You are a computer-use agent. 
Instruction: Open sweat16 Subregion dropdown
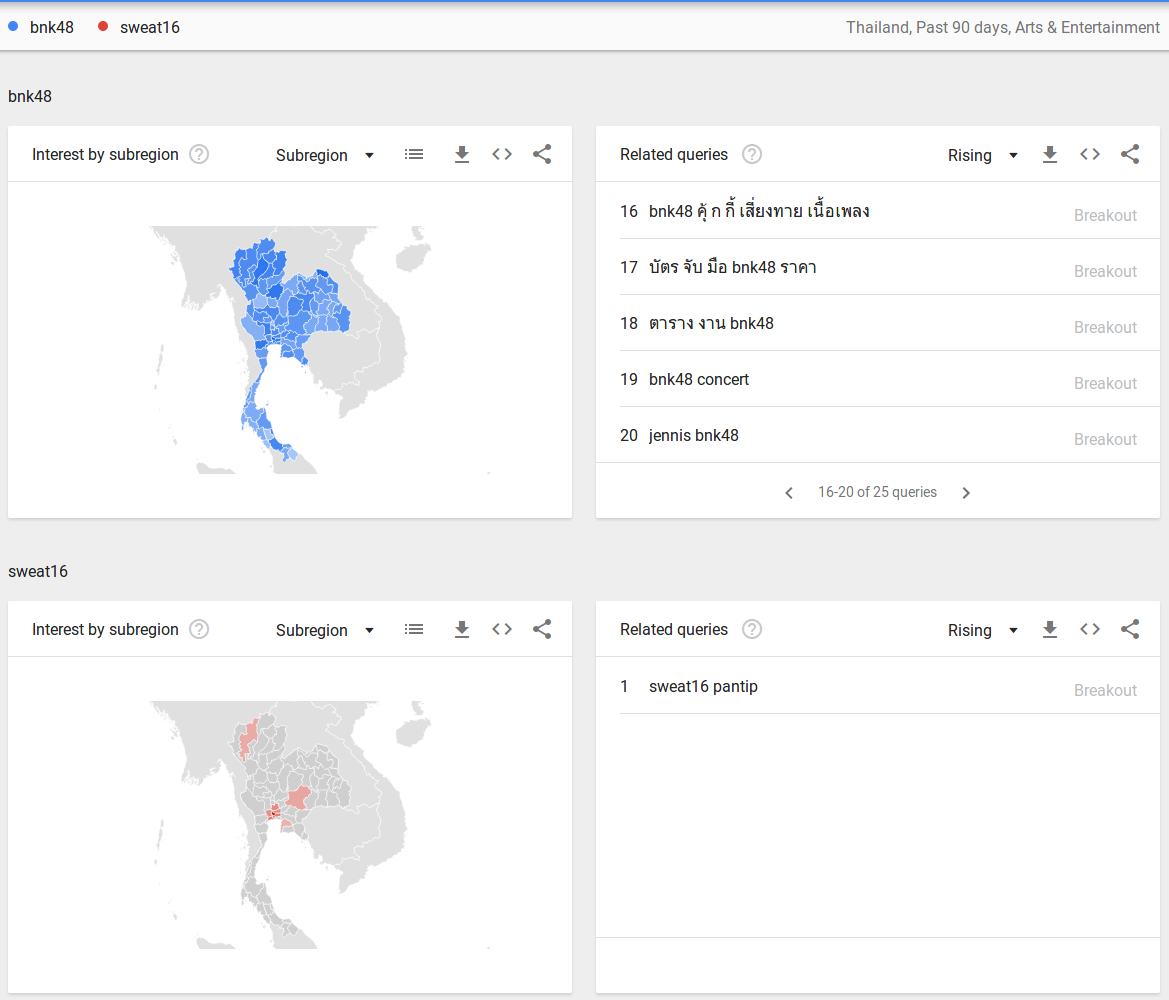point(325,630)
